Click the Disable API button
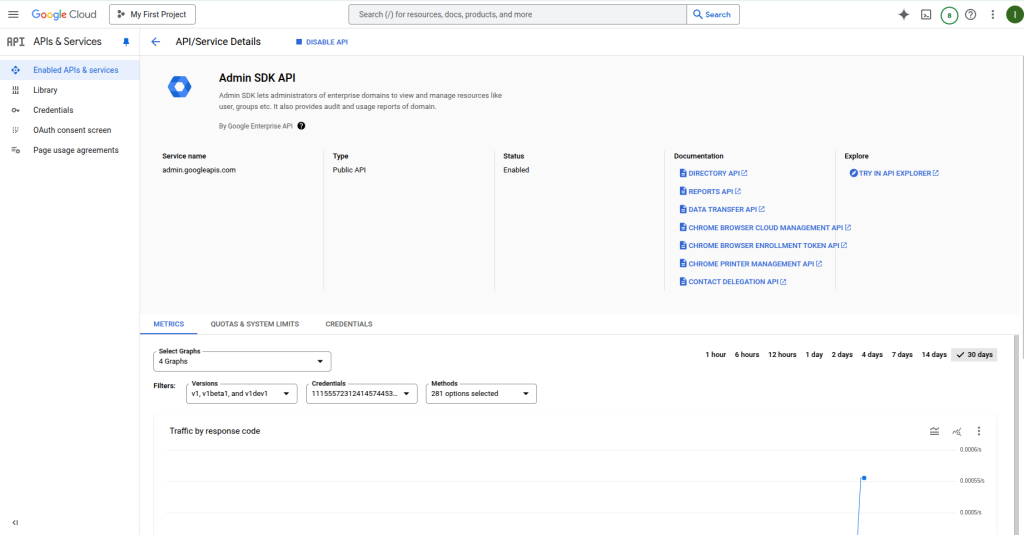 coord(321,42)
